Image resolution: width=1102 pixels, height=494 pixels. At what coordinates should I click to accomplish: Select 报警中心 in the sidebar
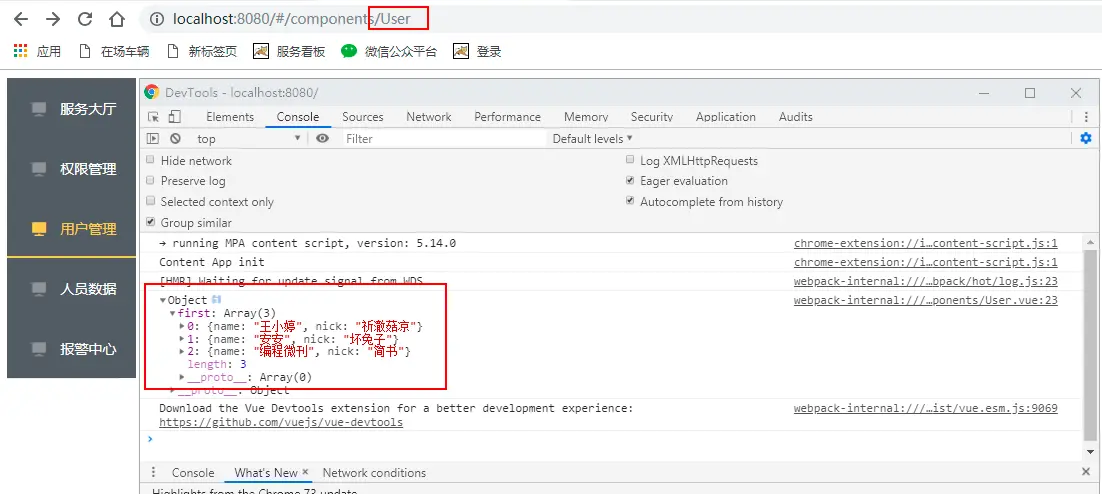tap(72, 349)
